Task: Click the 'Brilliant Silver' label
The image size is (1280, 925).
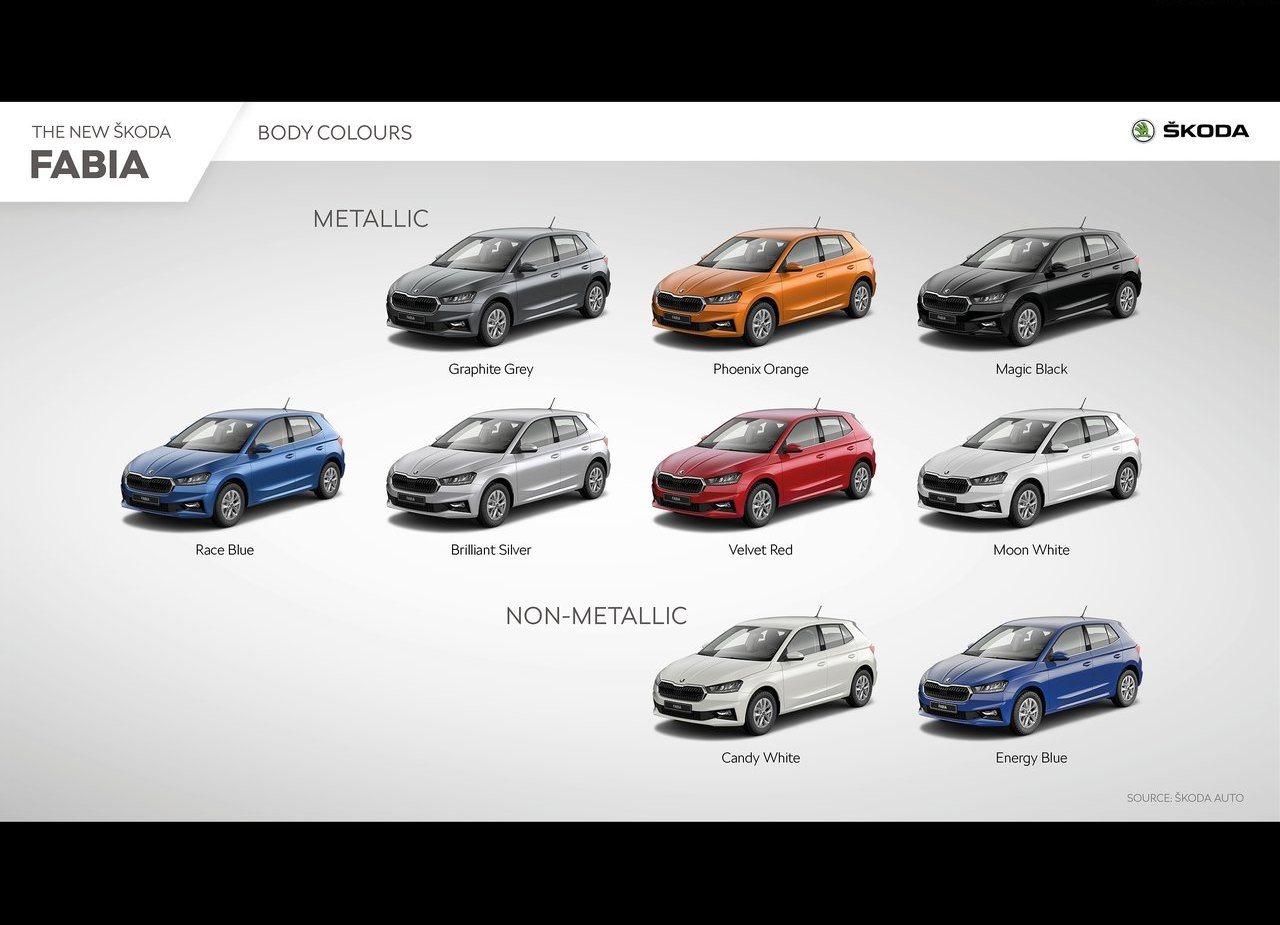Action: point(491,550)
